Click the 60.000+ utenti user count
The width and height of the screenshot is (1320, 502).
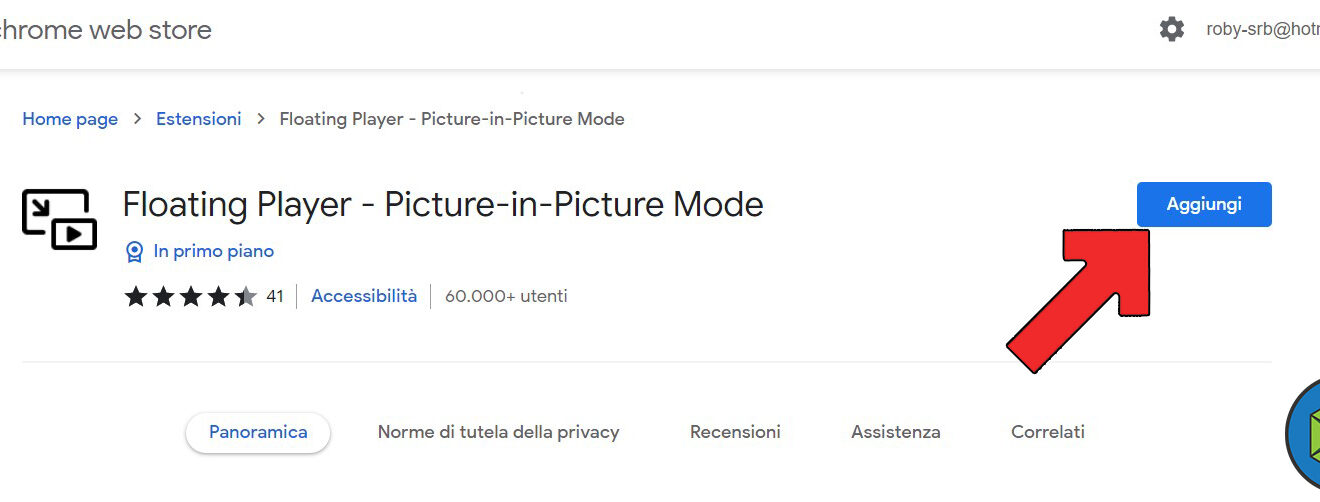tap(506, 296)
